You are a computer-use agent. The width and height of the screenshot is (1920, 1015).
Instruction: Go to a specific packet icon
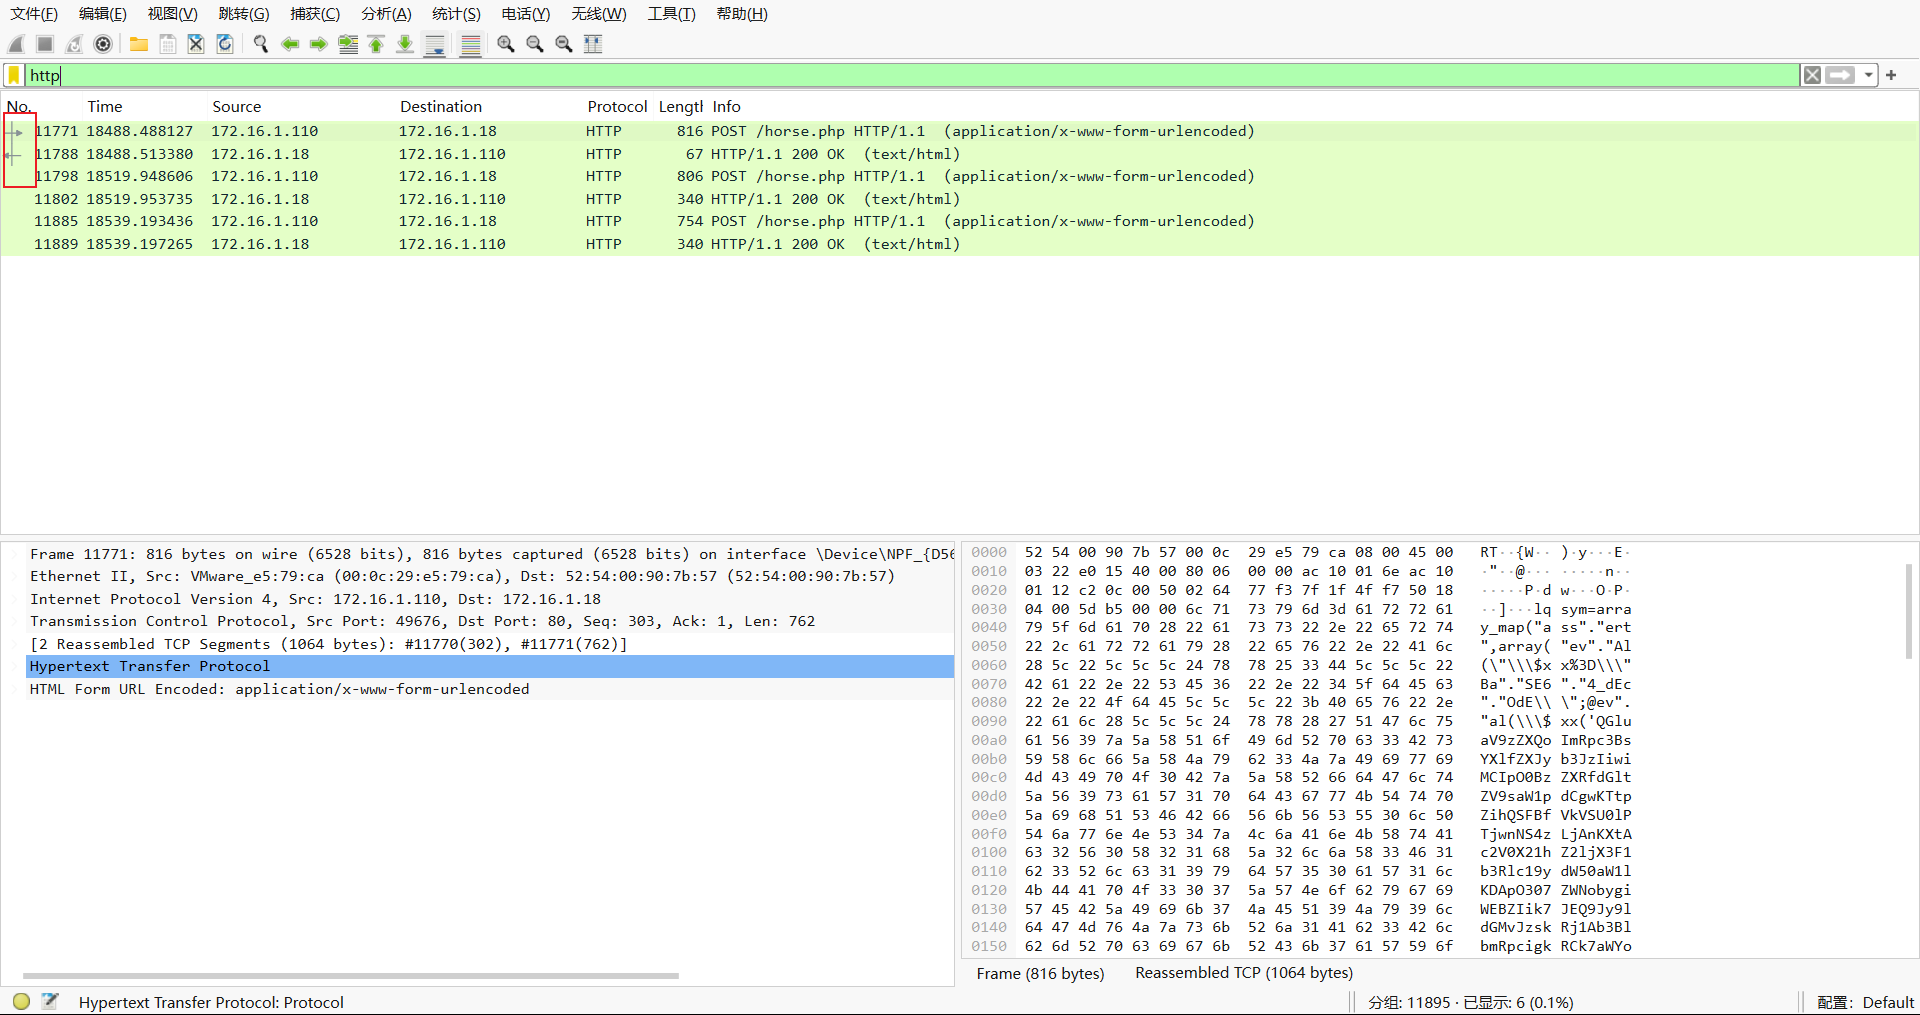point(348,44)
